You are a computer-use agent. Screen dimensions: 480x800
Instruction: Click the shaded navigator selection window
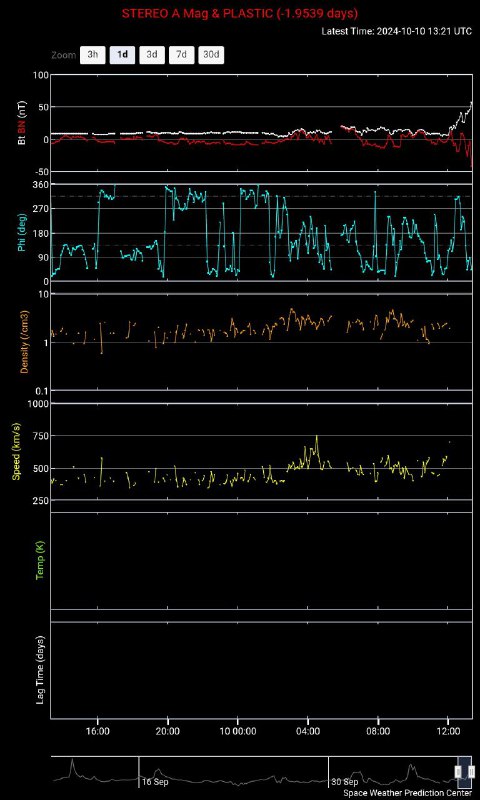(x=465, y=772)
